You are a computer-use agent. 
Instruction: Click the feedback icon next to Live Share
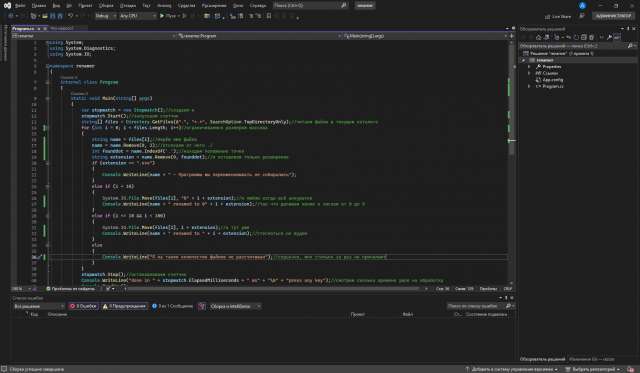coord(582,16)
